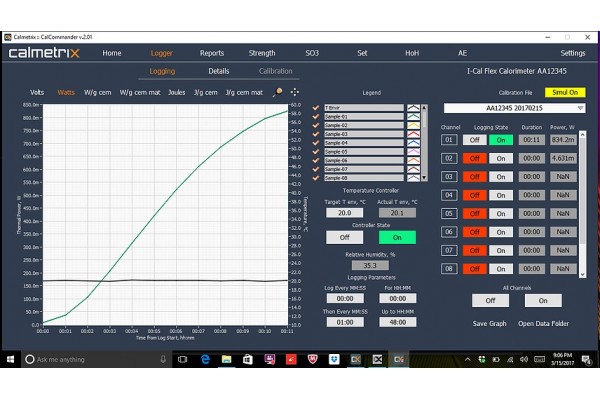Click the Then Every MM:SS field
600x400 pixels.
(x=345, y=322)
